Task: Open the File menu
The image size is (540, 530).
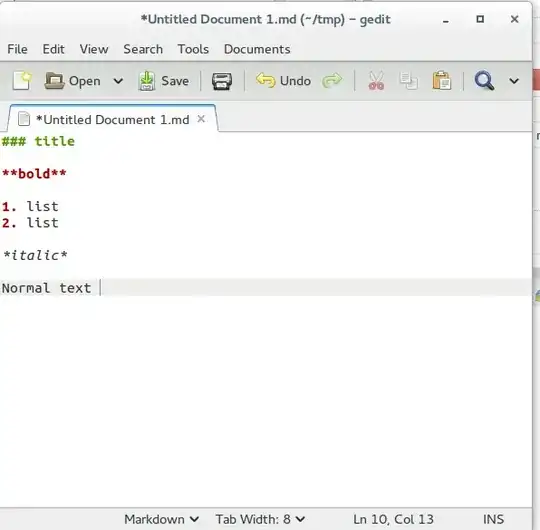Action: (x=17, y=49)
